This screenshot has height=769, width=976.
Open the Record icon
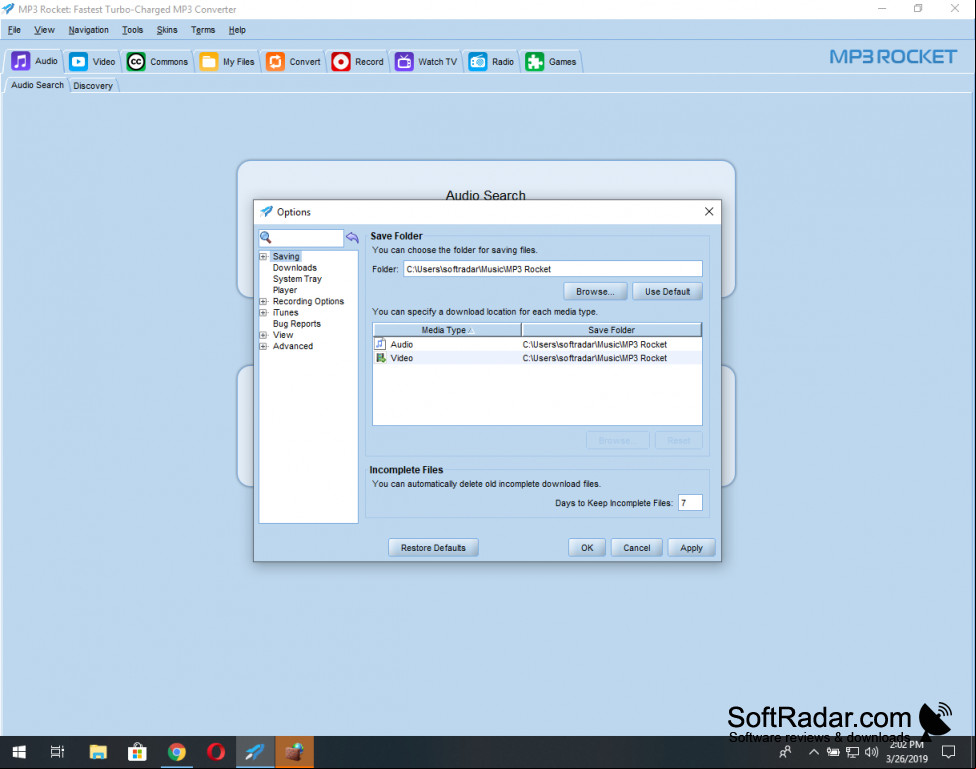click(341, 61)
